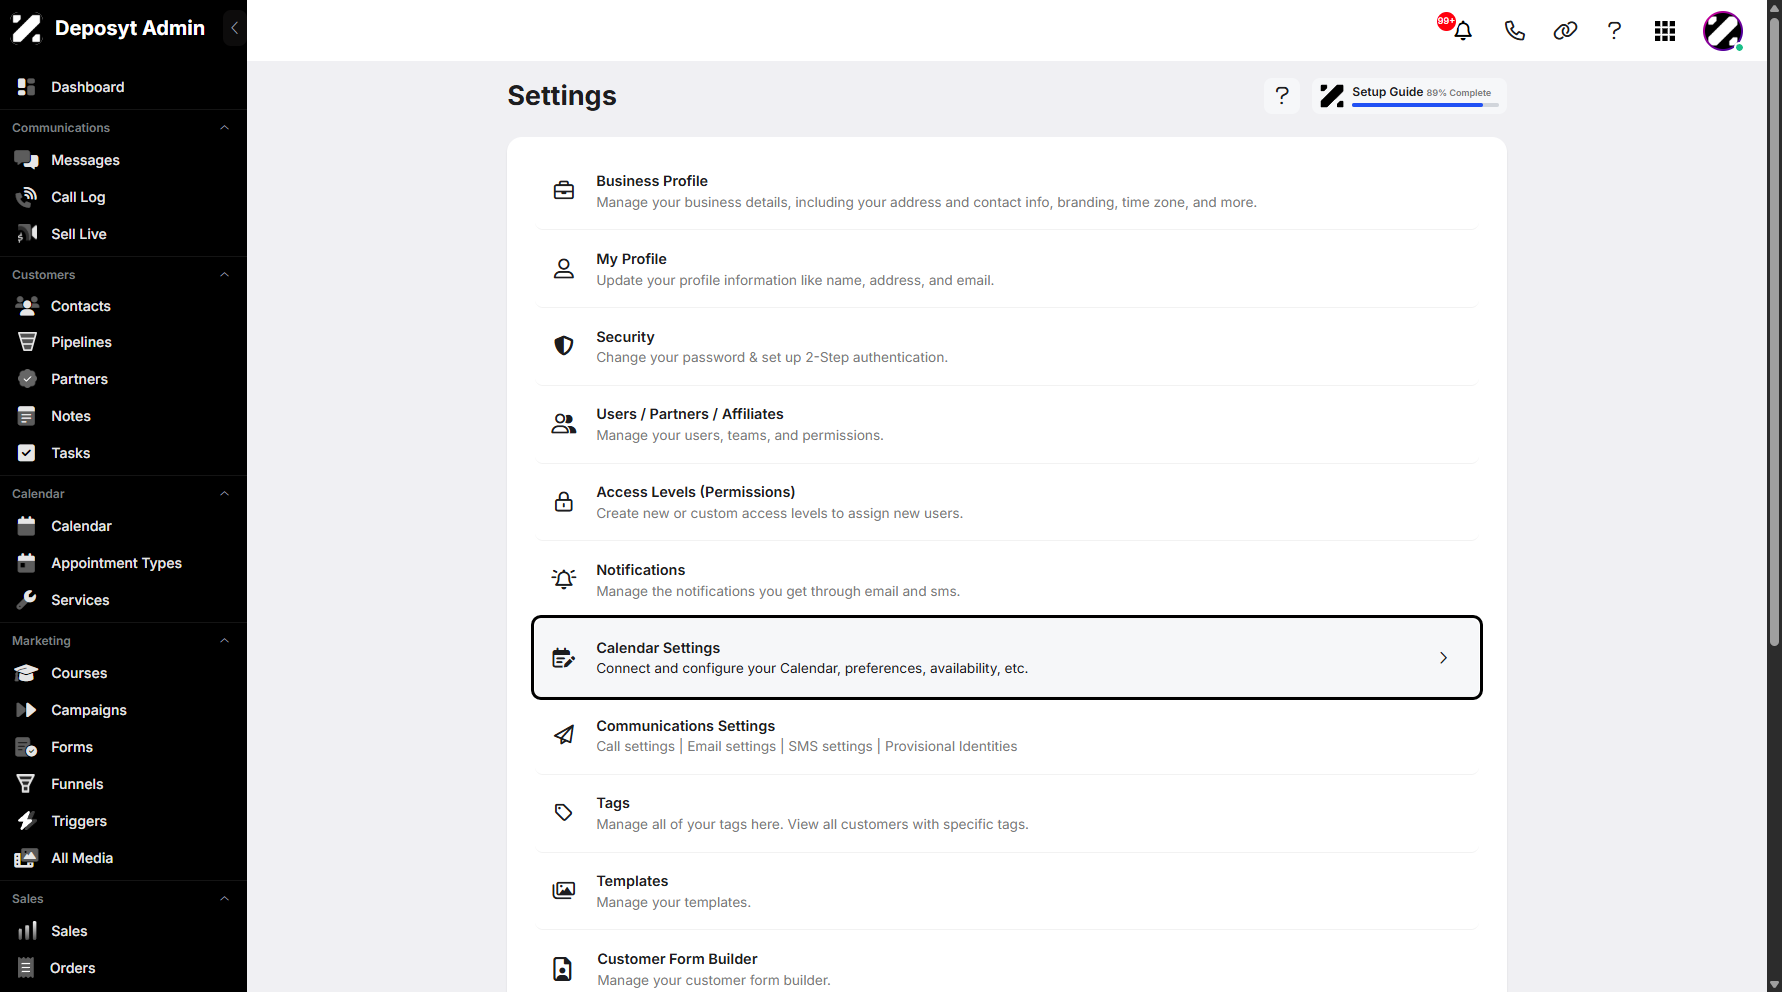Collapse the Calendar sidebar section
The image size is (1782, 992).
click(225, 494)
